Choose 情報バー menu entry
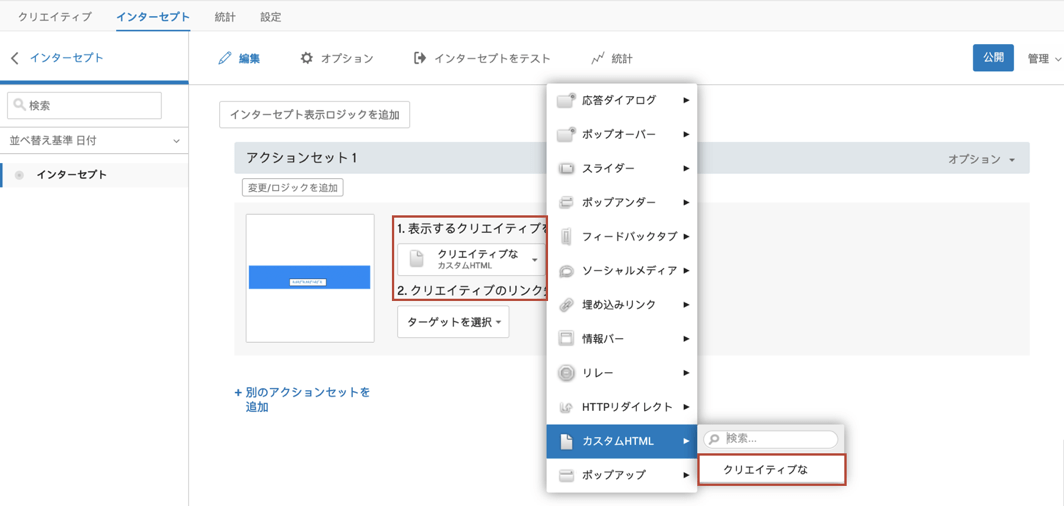Image resolution: width=1064 pixels, height=506 pixels. click(622, 338)
